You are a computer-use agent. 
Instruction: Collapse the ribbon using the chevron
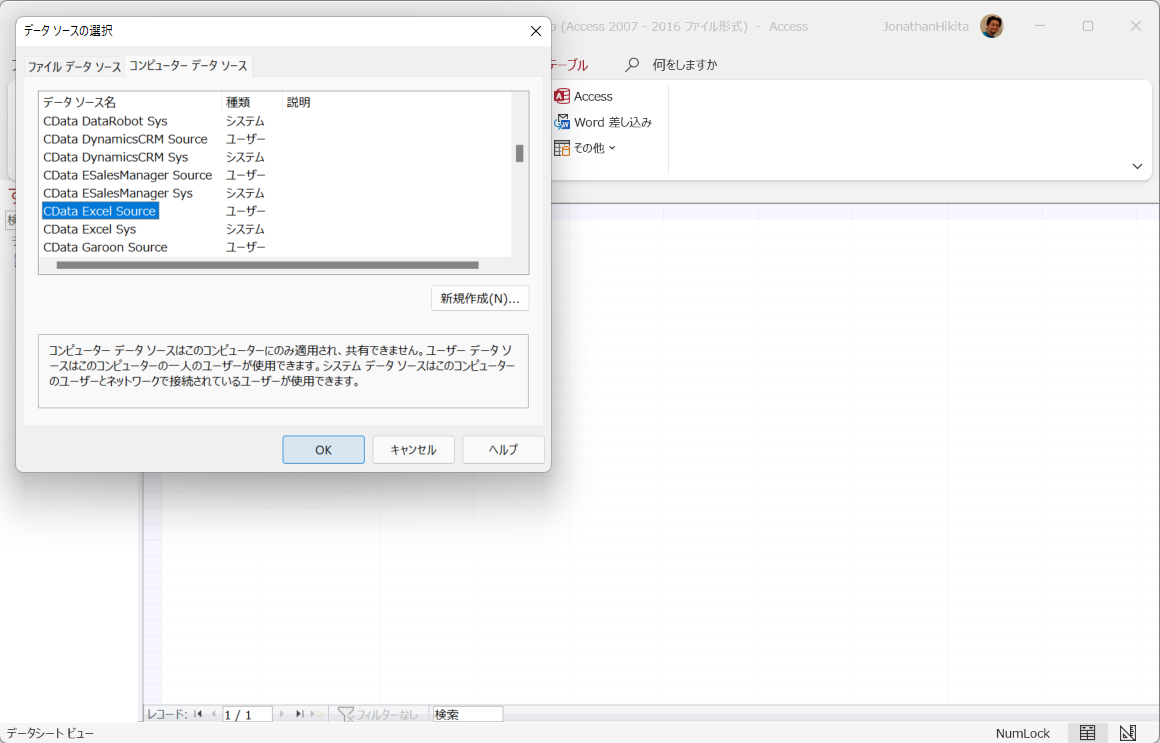[x=1136, y=165]
